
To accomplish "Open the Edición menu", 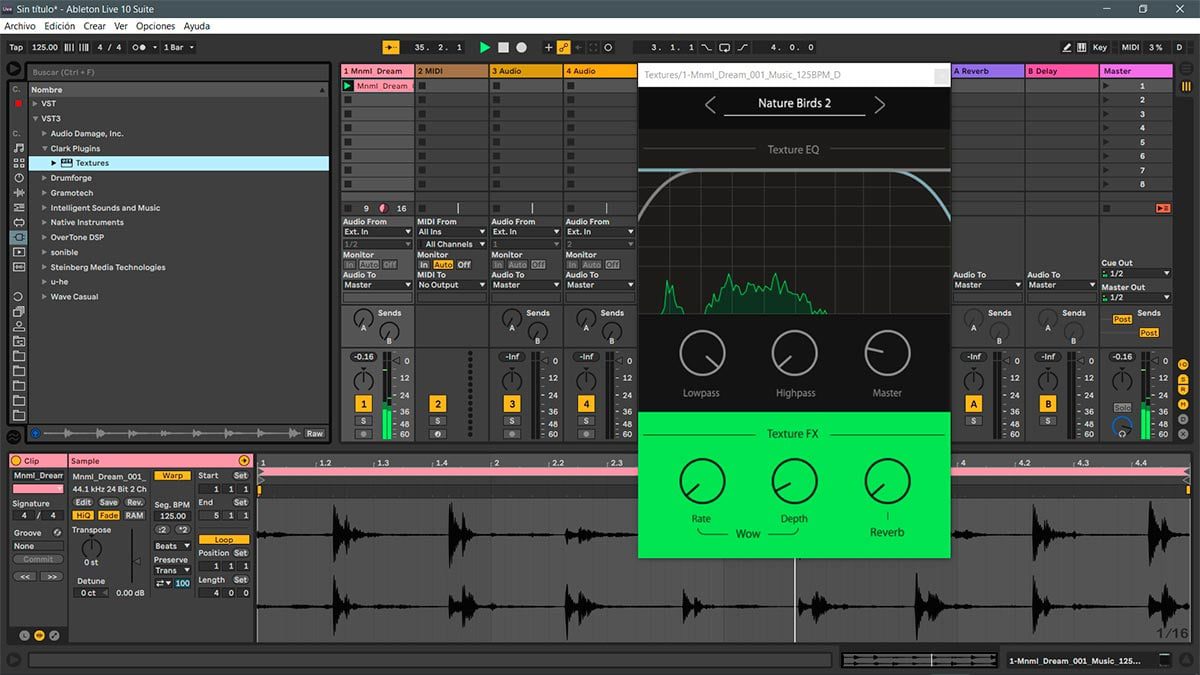I will pyautogui.click(x=59, y=26).
